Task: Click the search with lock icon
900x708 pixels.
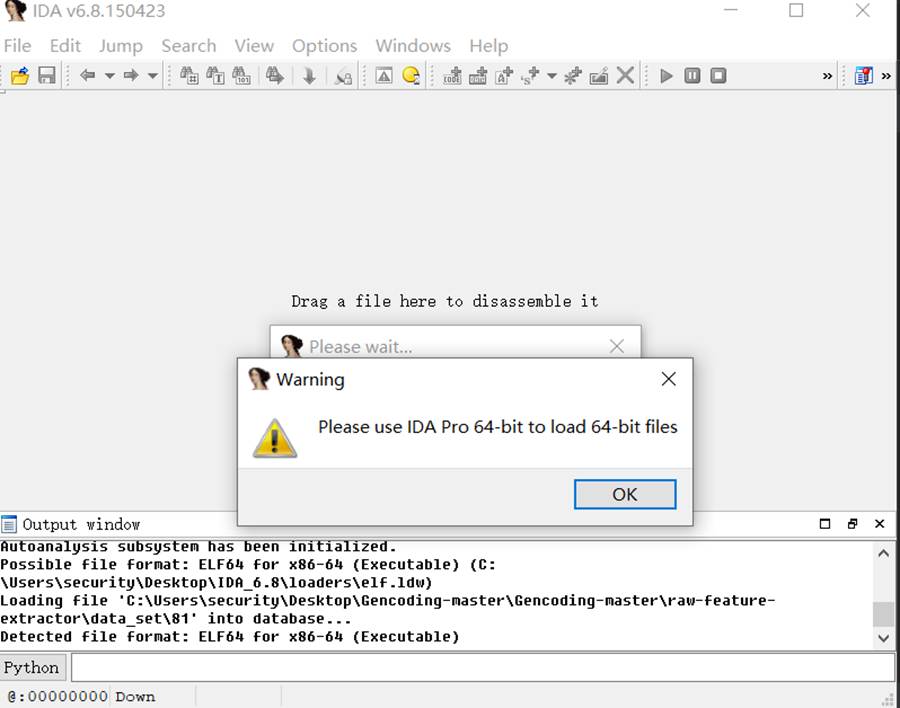Action: [x=343, y=76]
